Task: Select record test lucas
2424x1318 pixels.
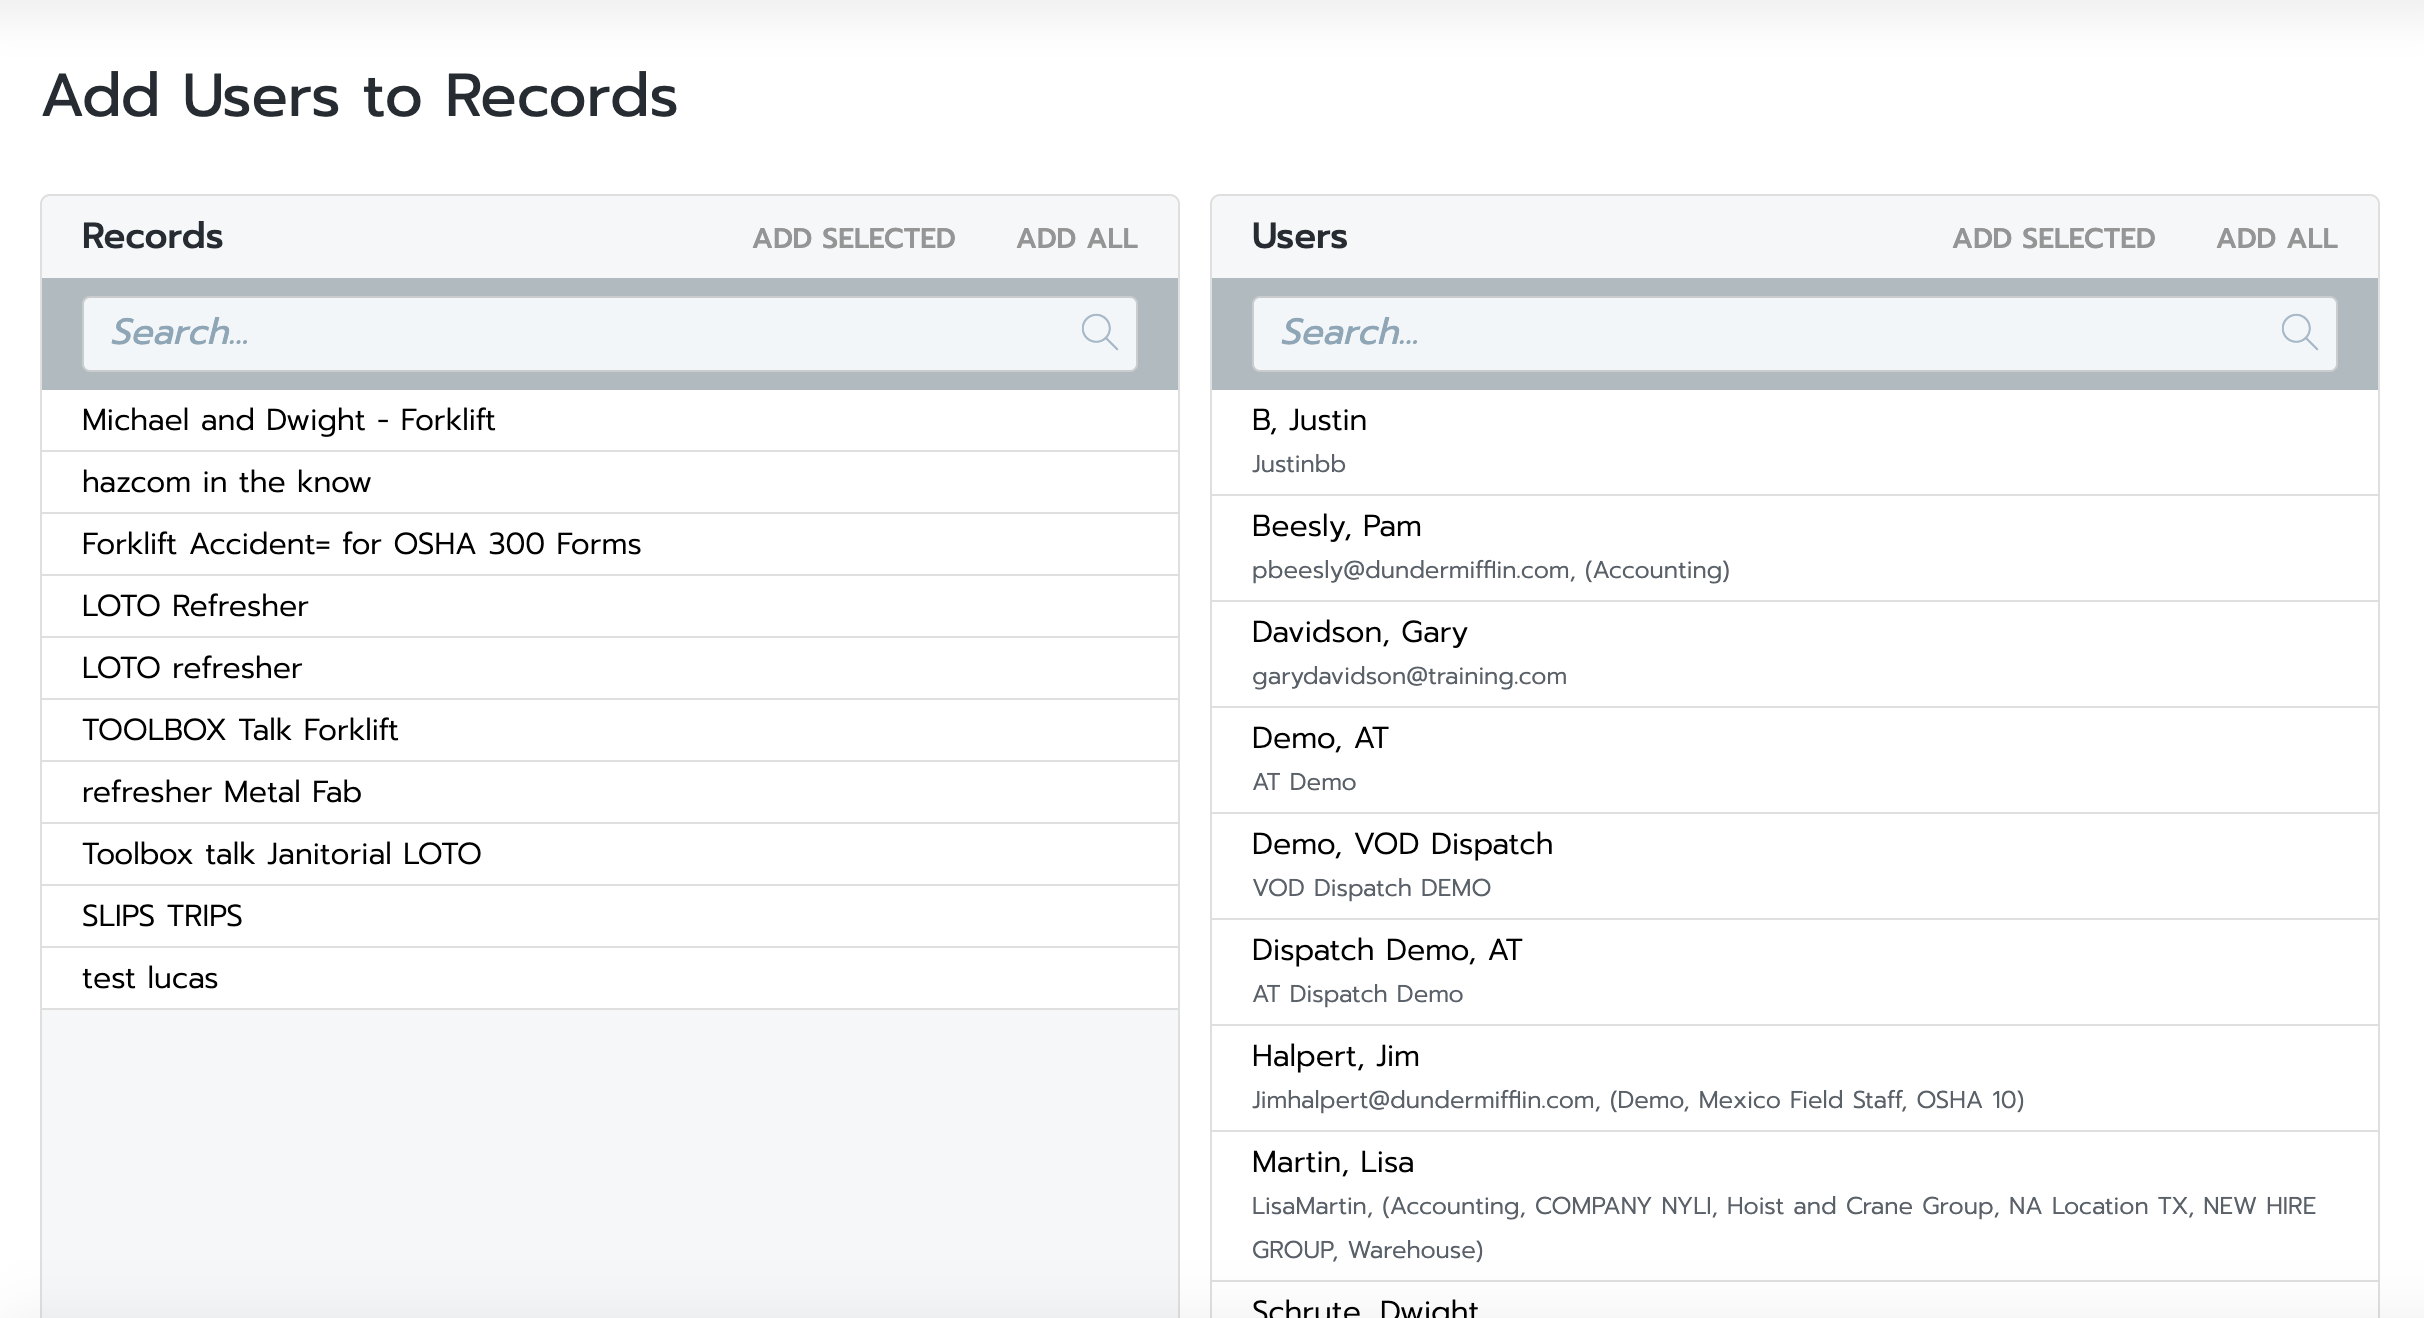Action: point(610,978)
